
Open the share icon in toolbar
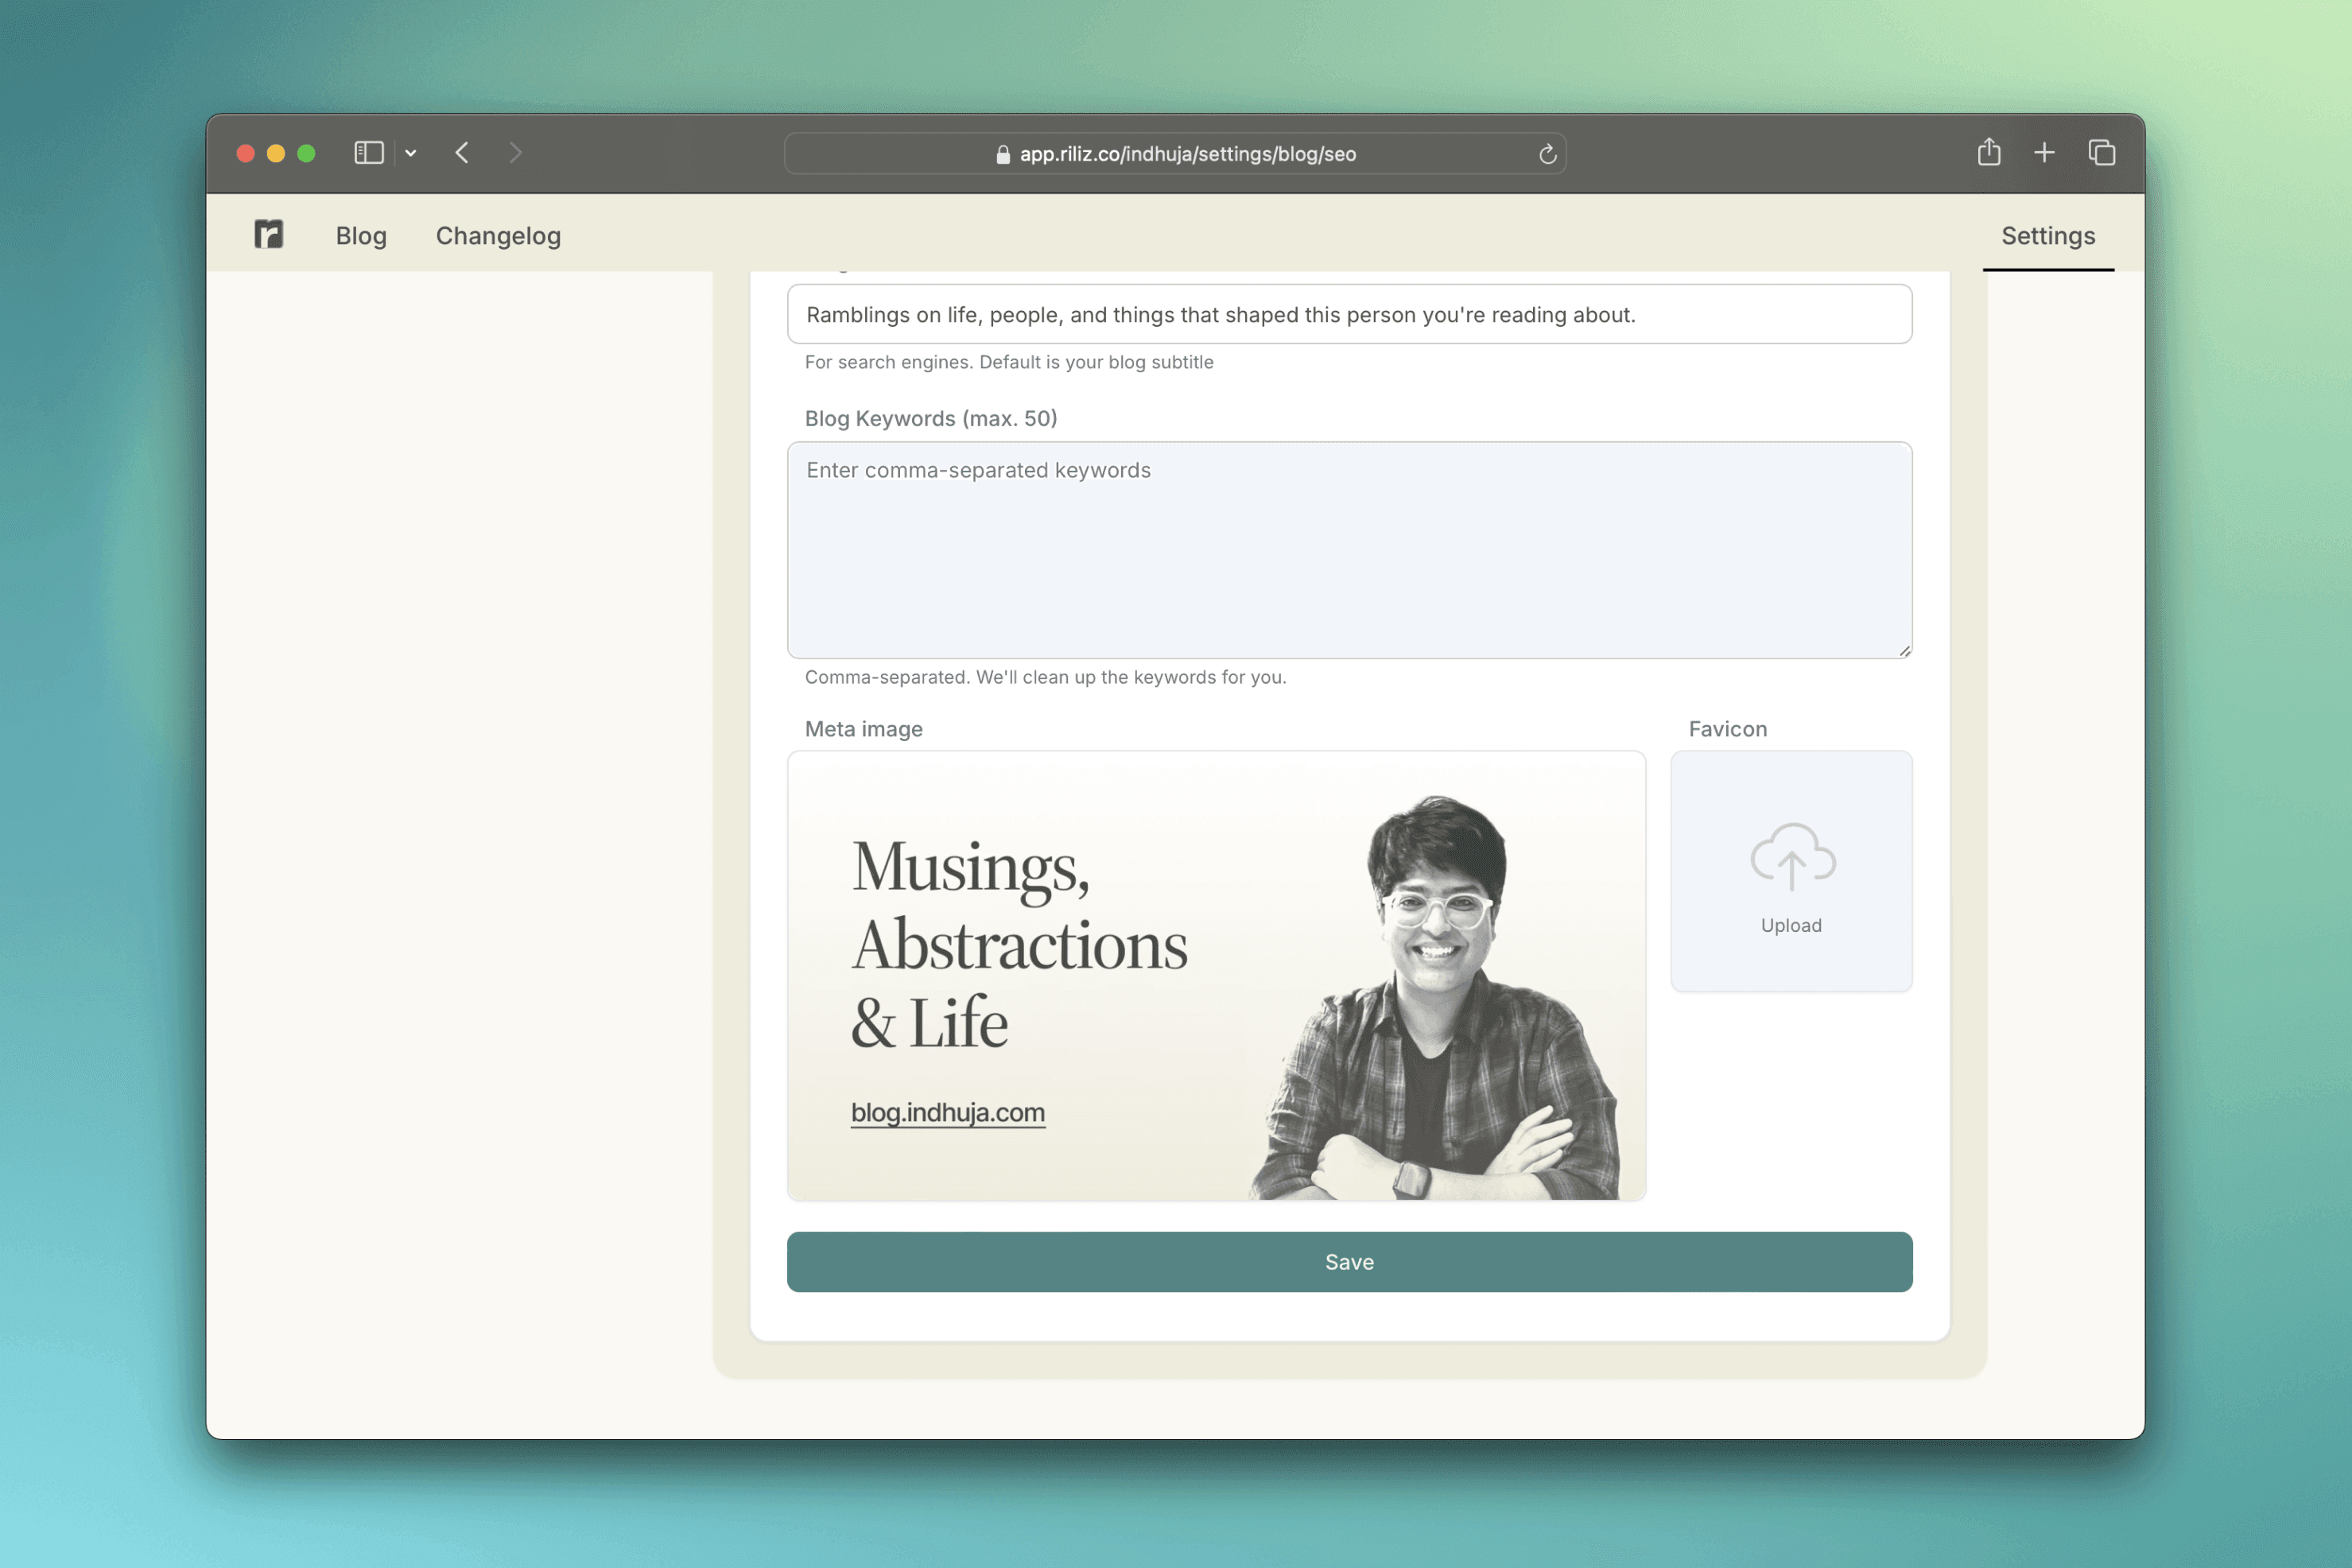tap(1988, 153)
